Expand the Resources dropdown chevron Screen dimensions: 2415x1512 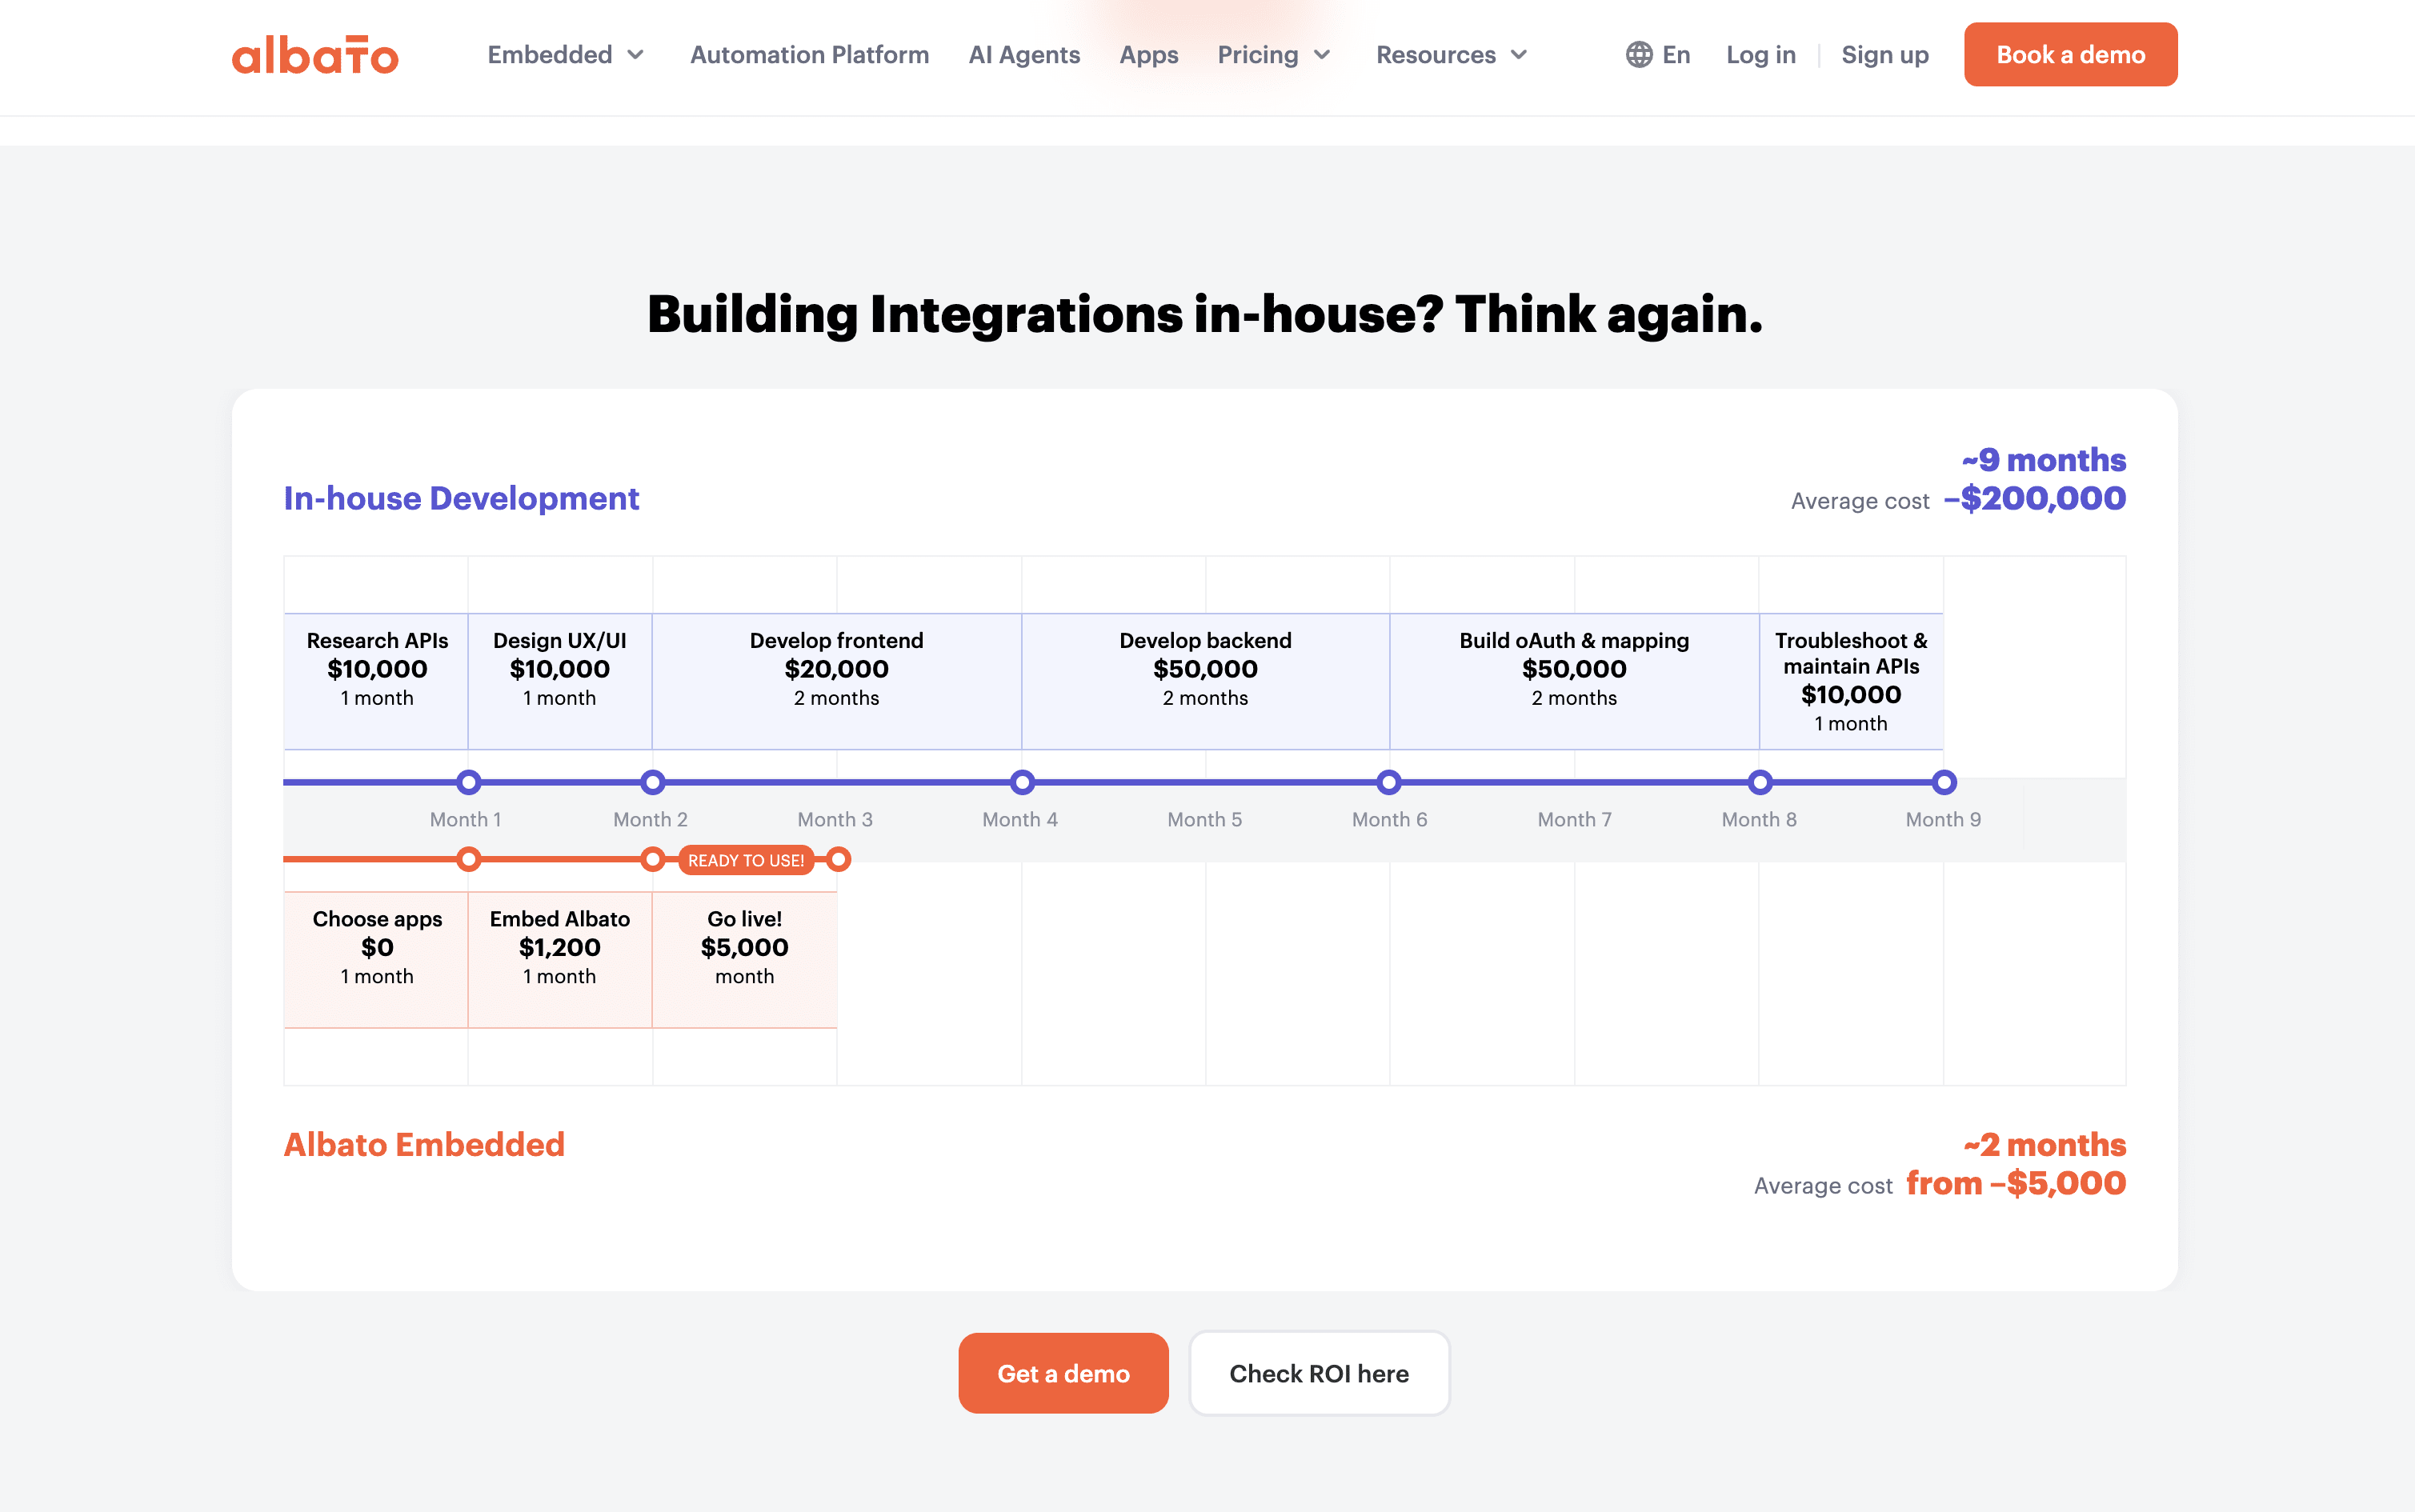click(x=1519, y=55)
